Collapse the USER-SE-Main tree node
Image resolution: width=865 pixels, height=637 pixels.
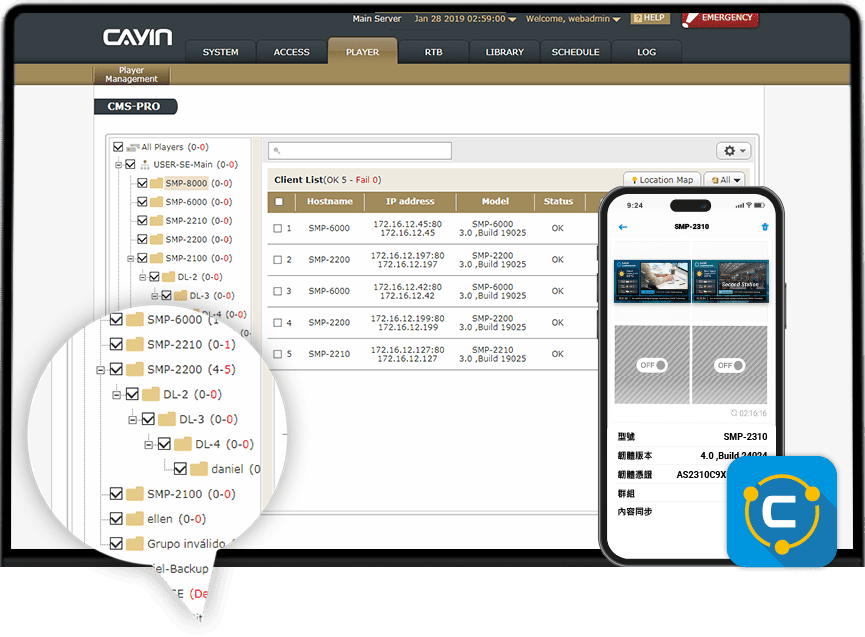118,165
